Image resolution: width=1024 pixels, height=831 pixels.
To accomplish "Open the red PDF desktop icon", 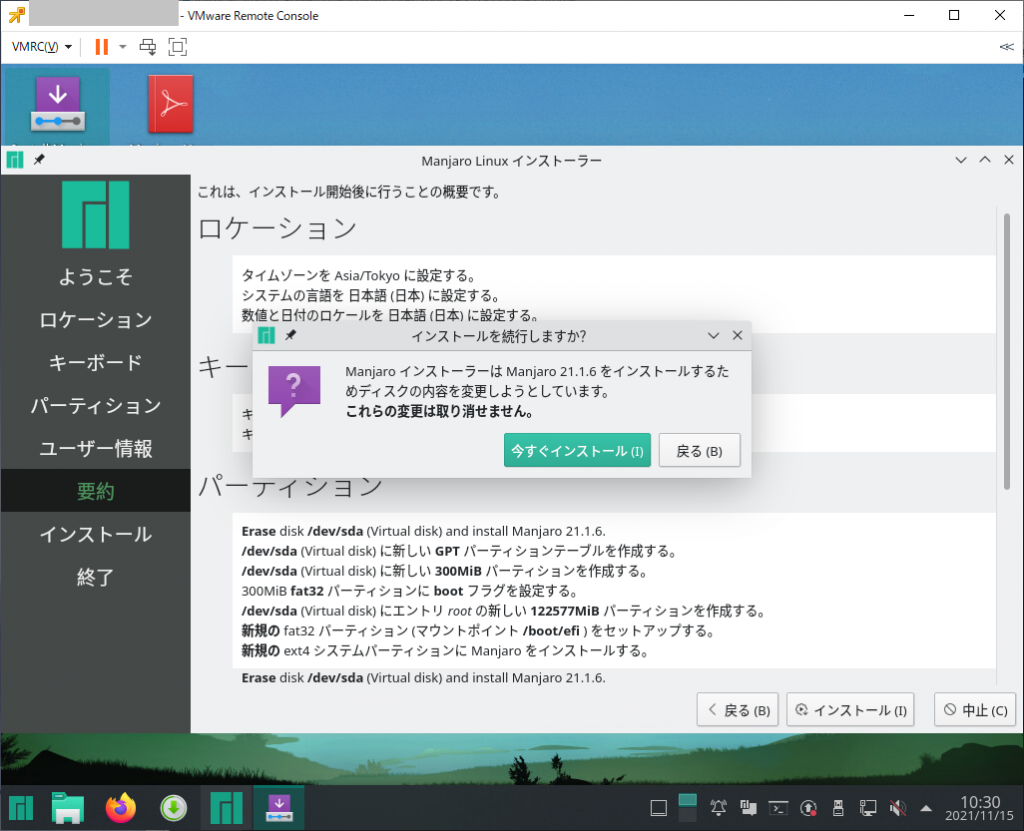I will click(171, 104).
